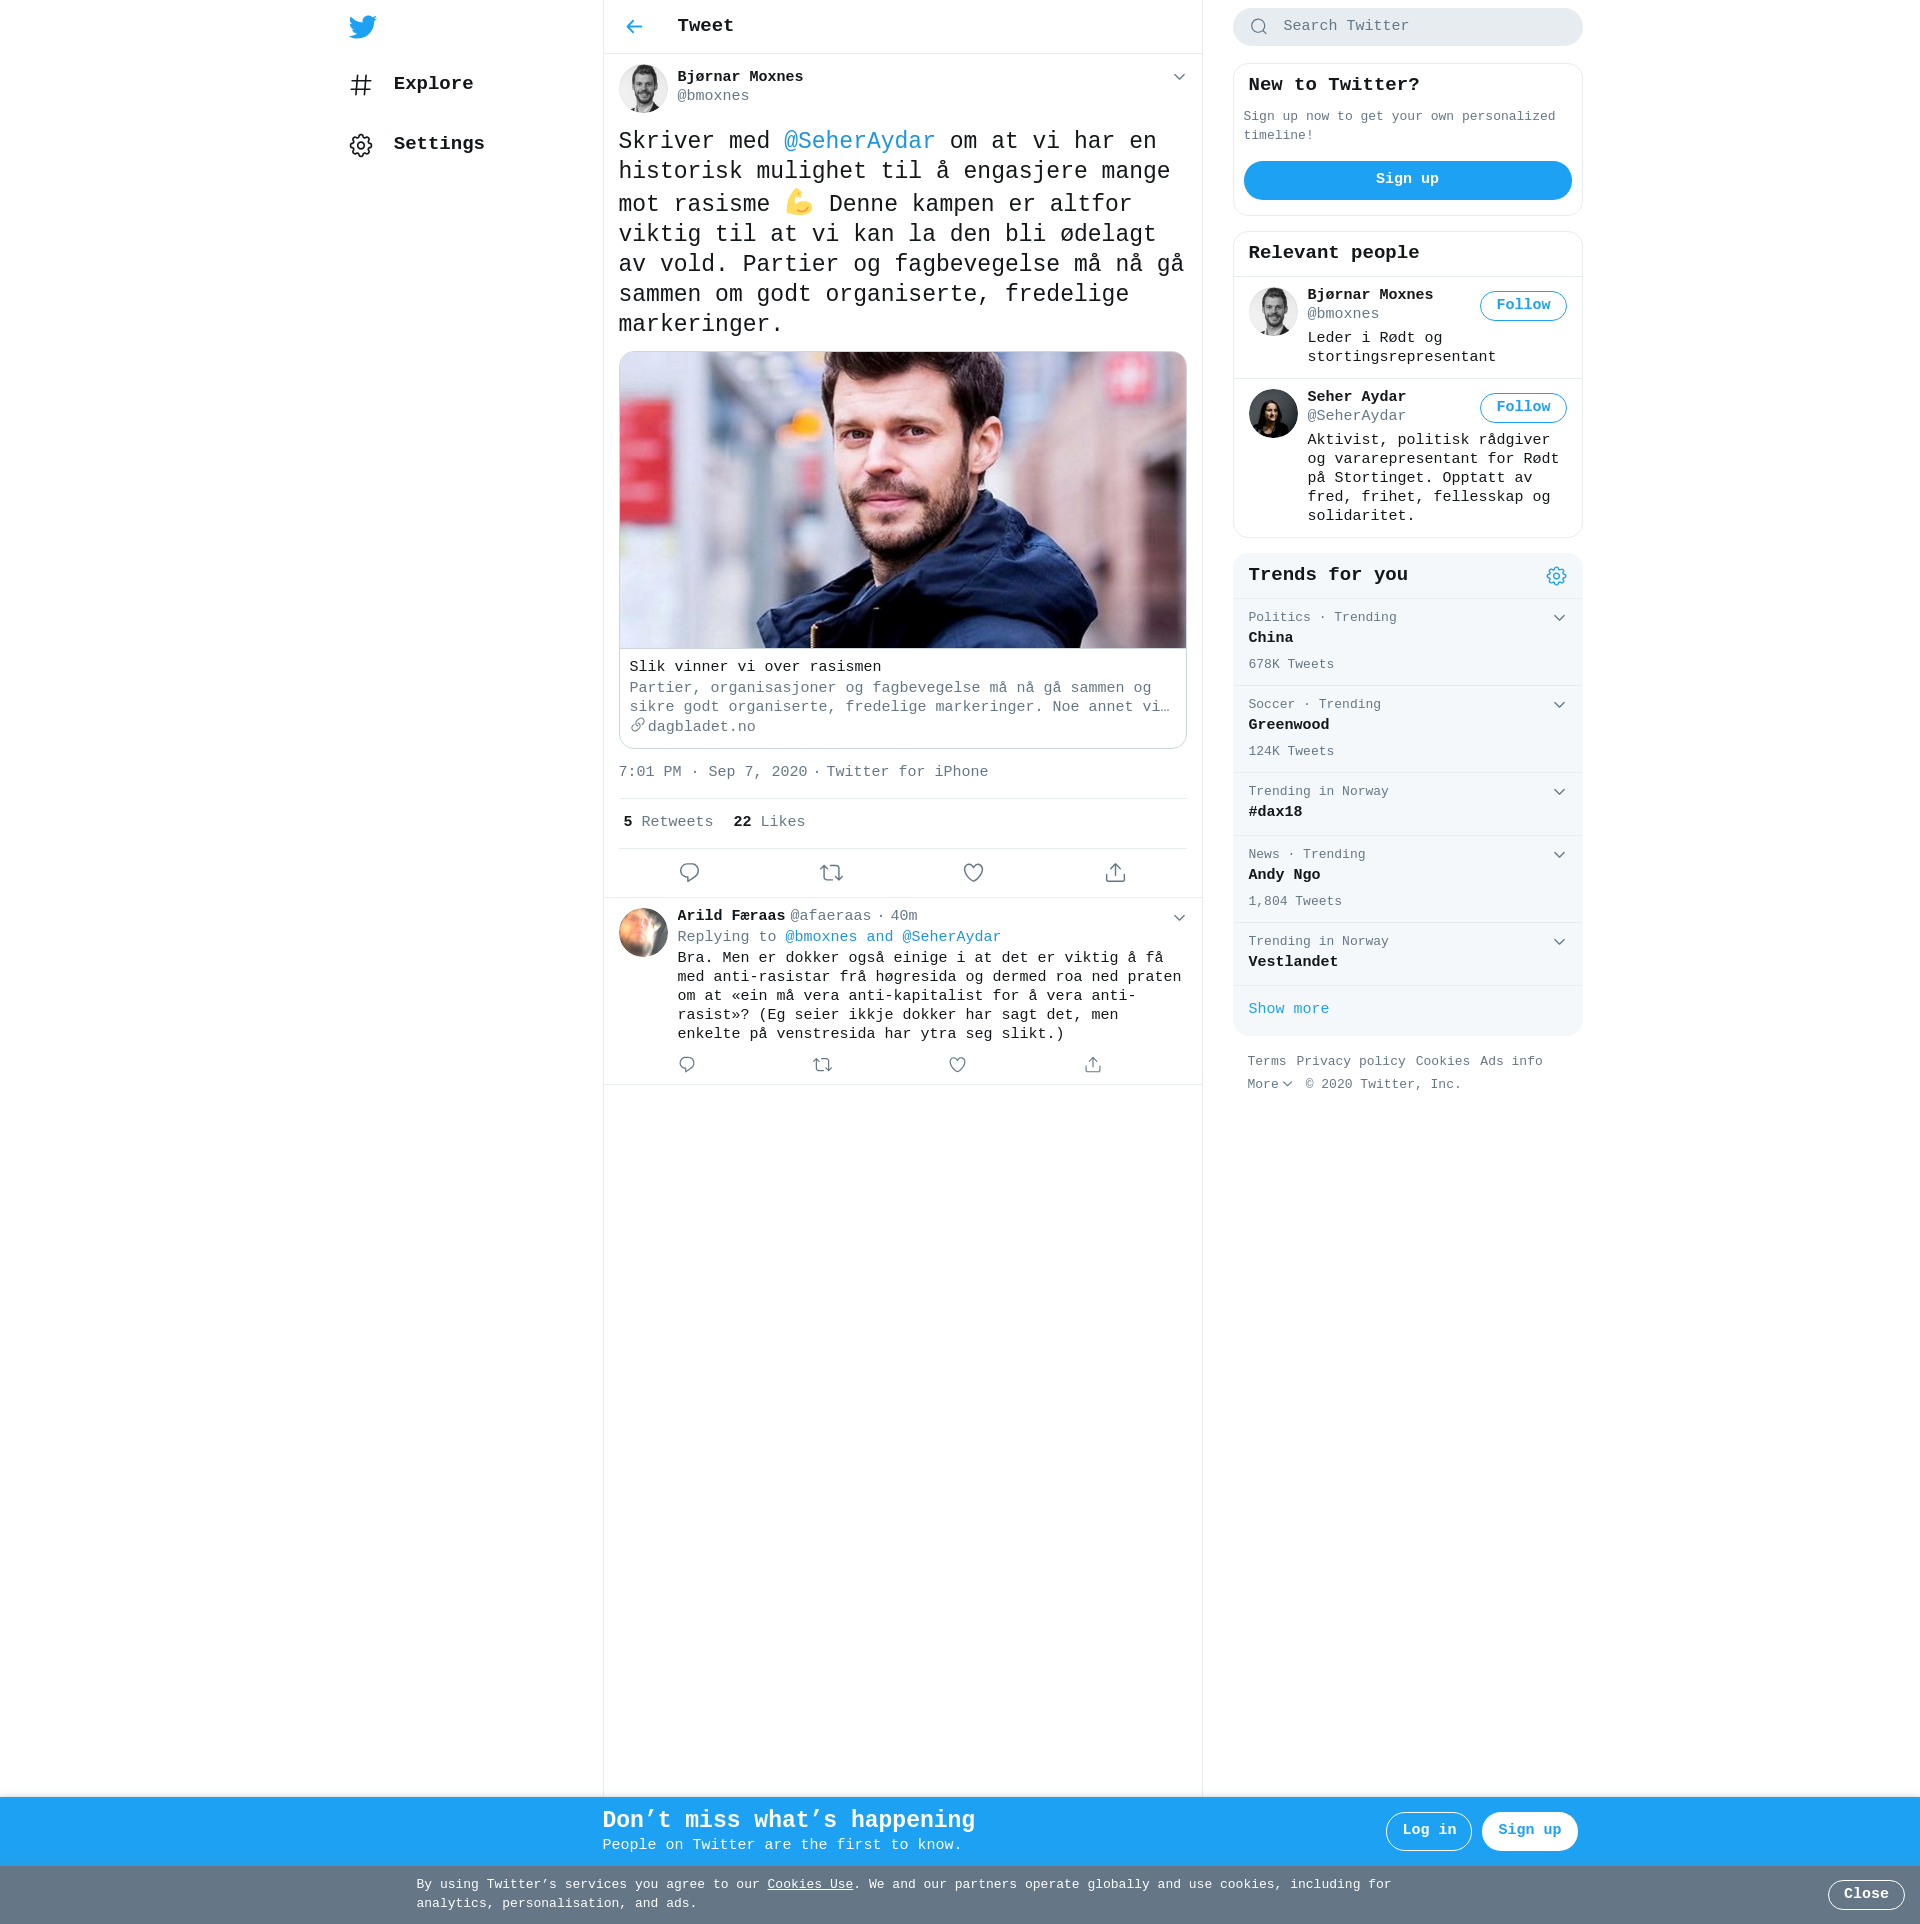Image resolution: width=1920 pixels, height=1924 pixels.
Task: View the 22 Likes list
Action: [x=769, y=822]
